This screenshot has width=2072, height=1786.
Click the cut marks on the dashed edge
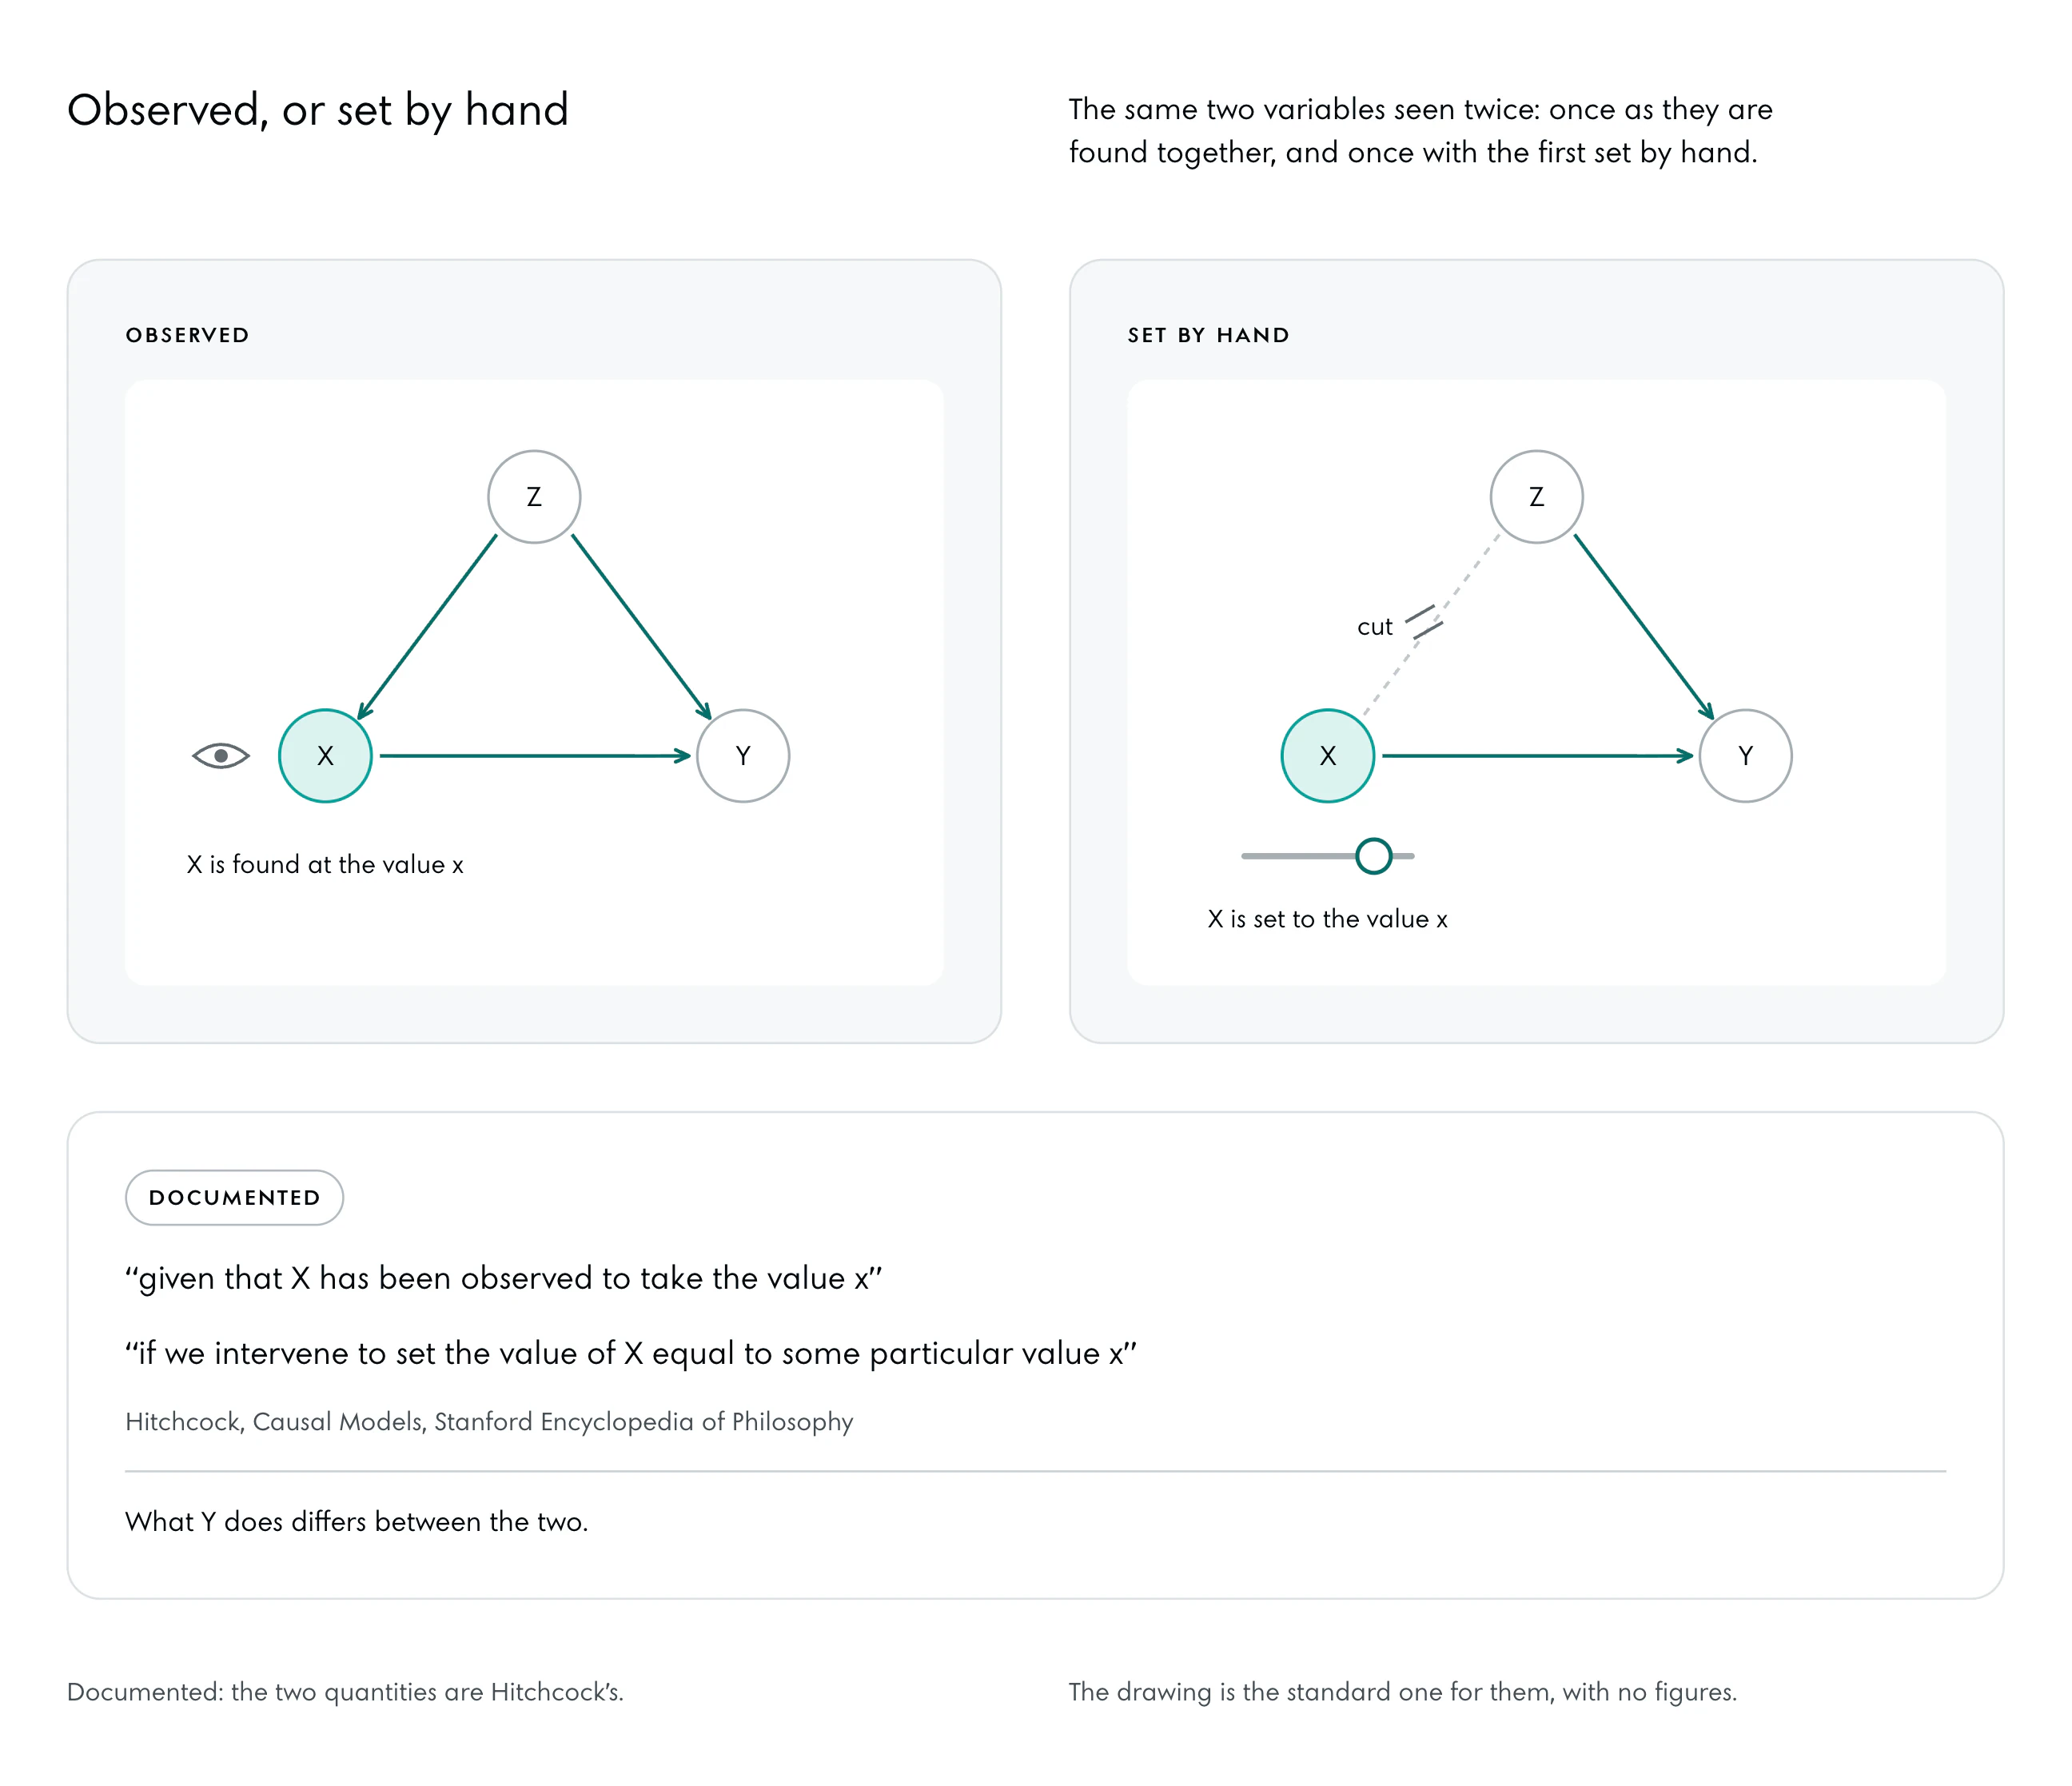[x=1424, y=622]
